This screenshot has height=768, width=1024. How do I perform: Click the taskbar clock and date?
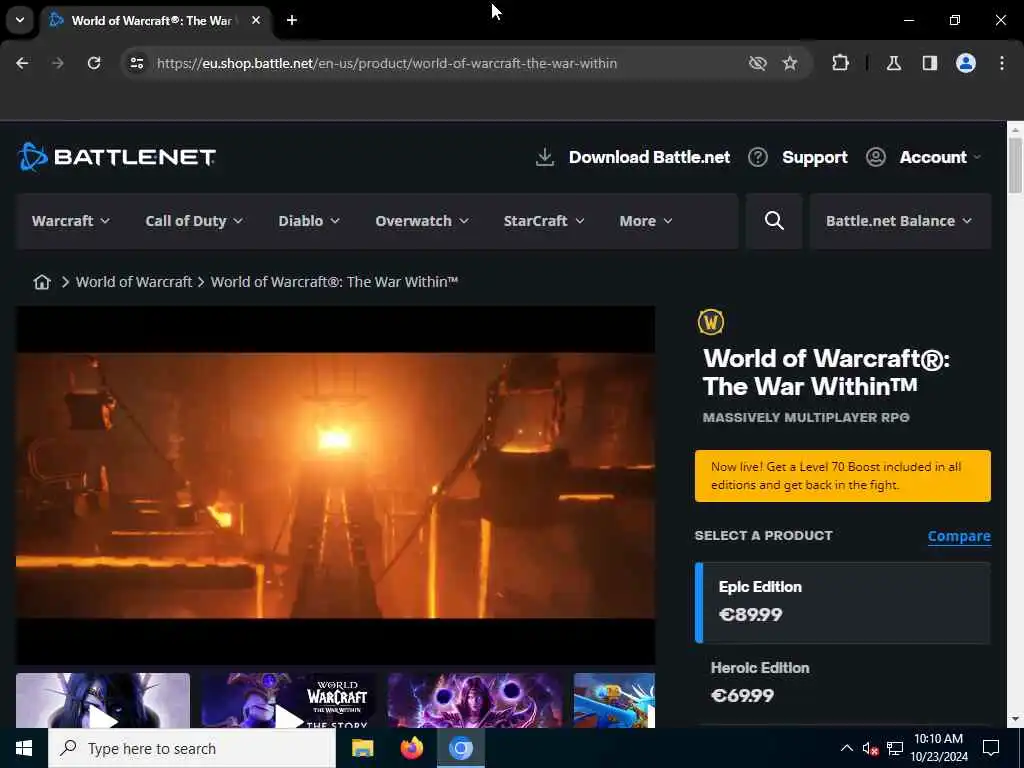pos(938,748)
